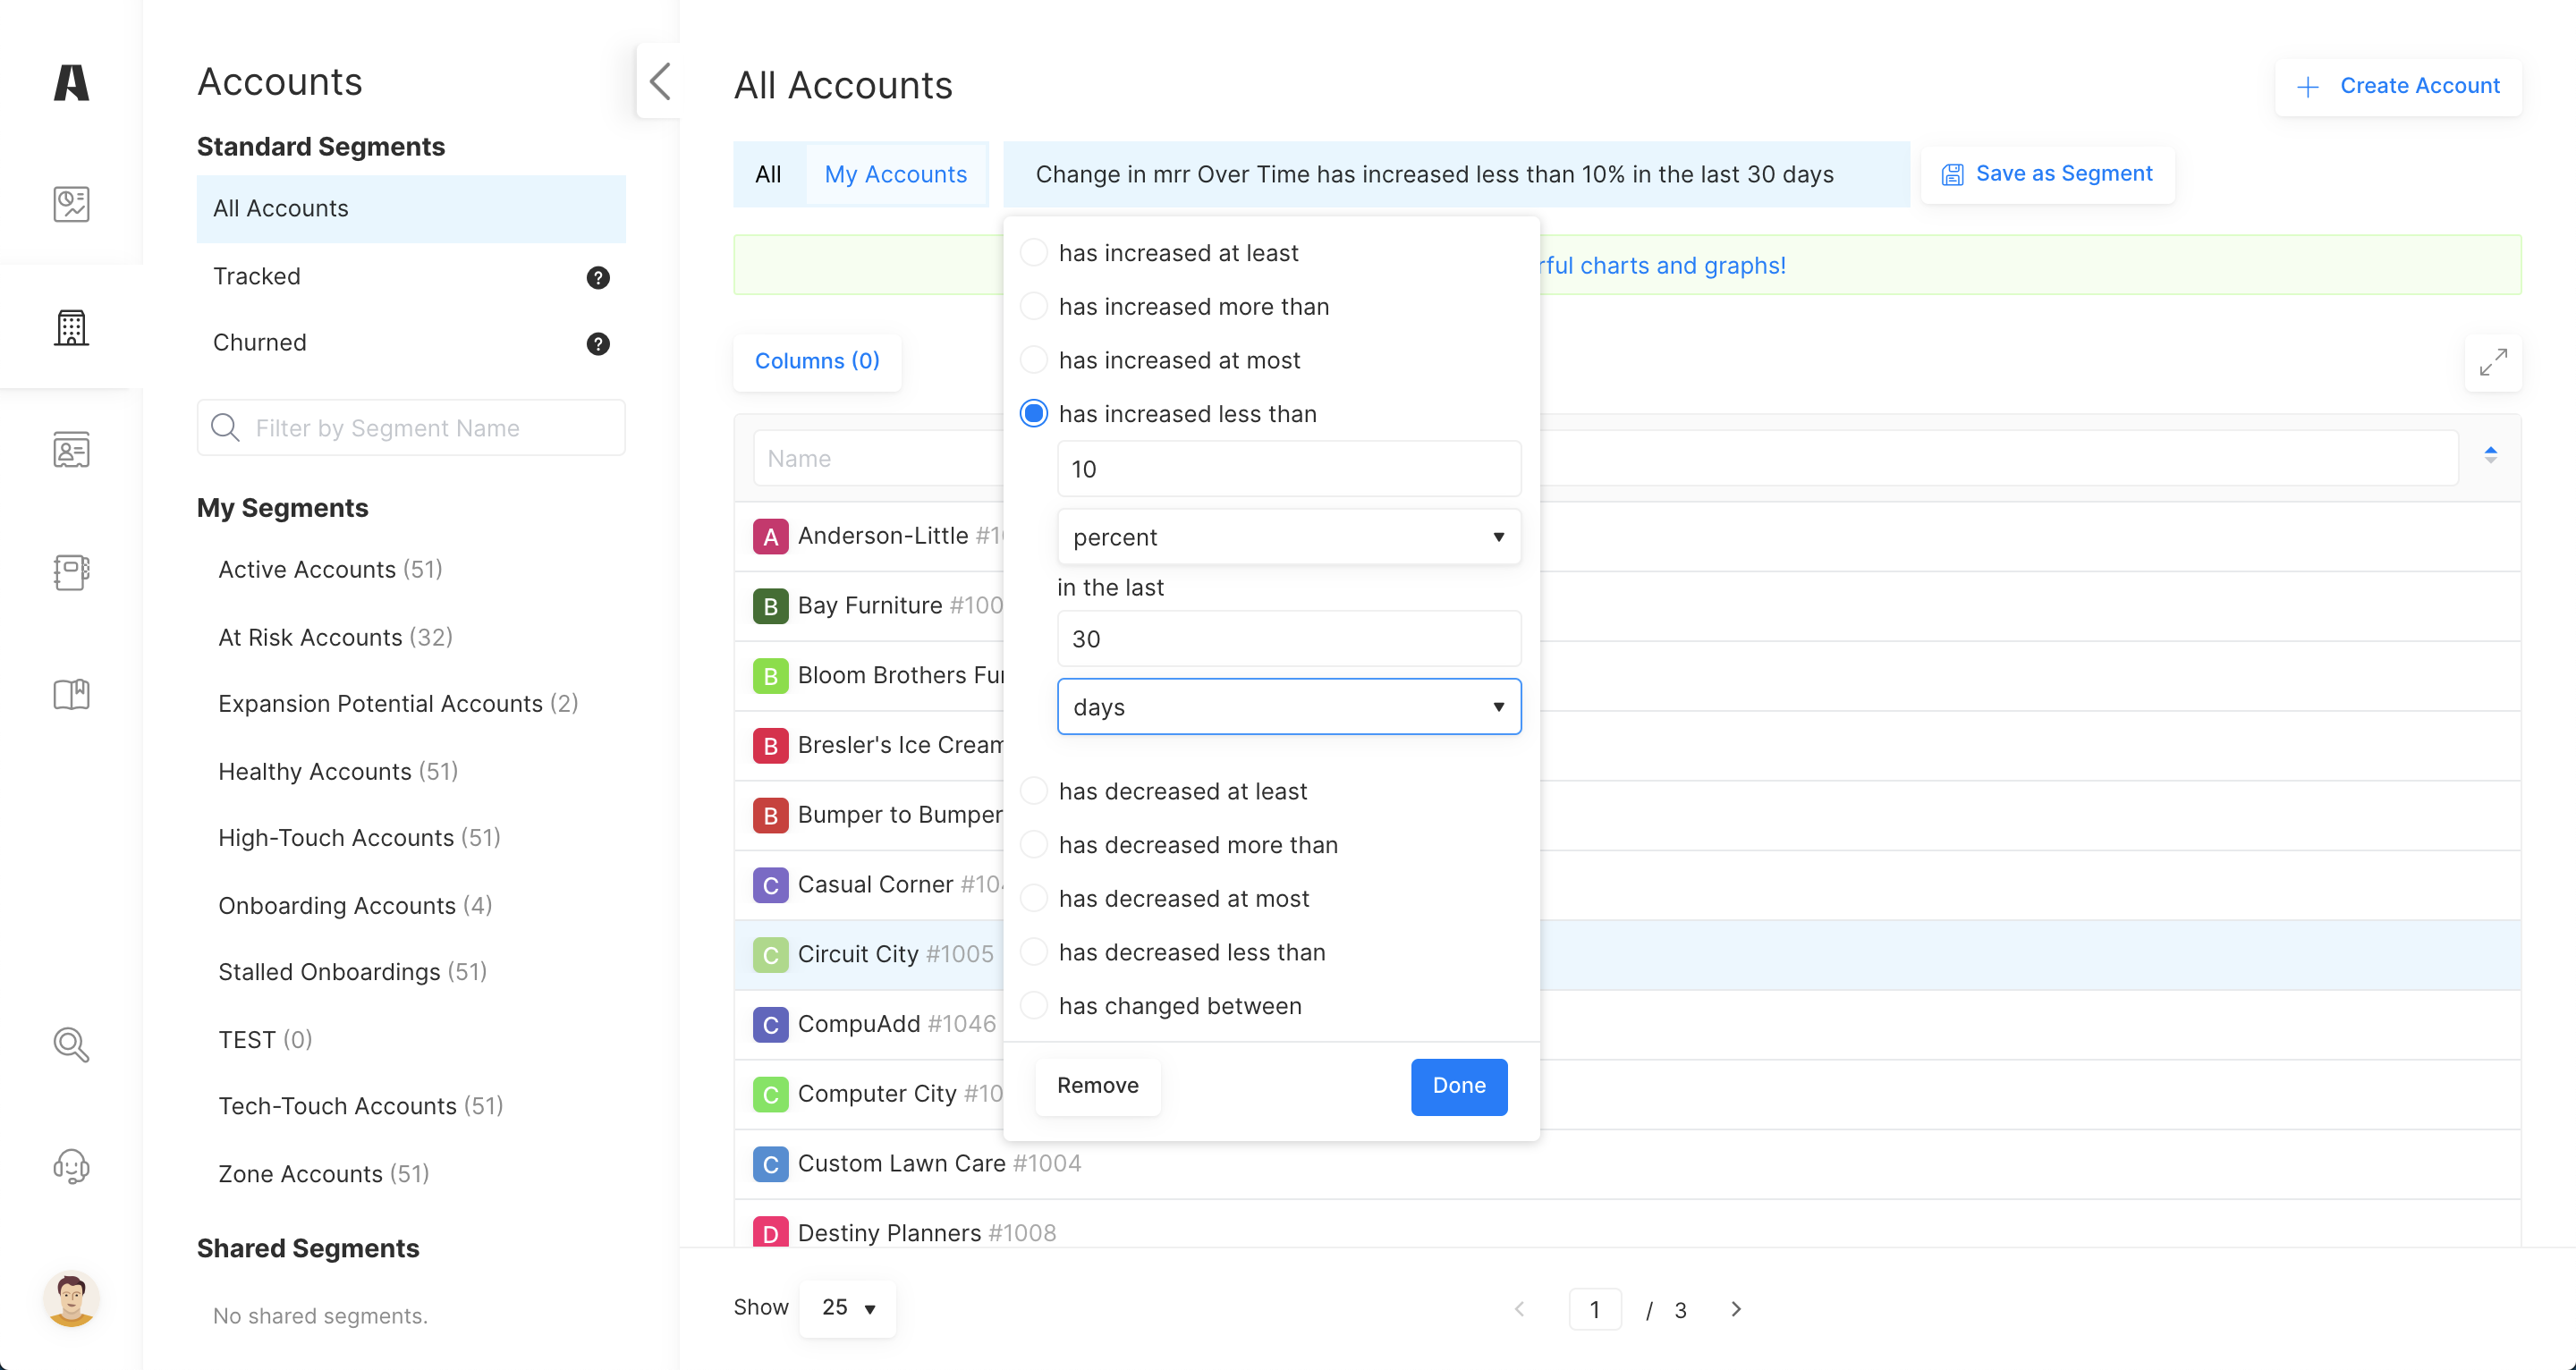Click the search magnifier icon in sidebar
The height and width of the screenshot is (1370, 2576).
click(71, 1044)
